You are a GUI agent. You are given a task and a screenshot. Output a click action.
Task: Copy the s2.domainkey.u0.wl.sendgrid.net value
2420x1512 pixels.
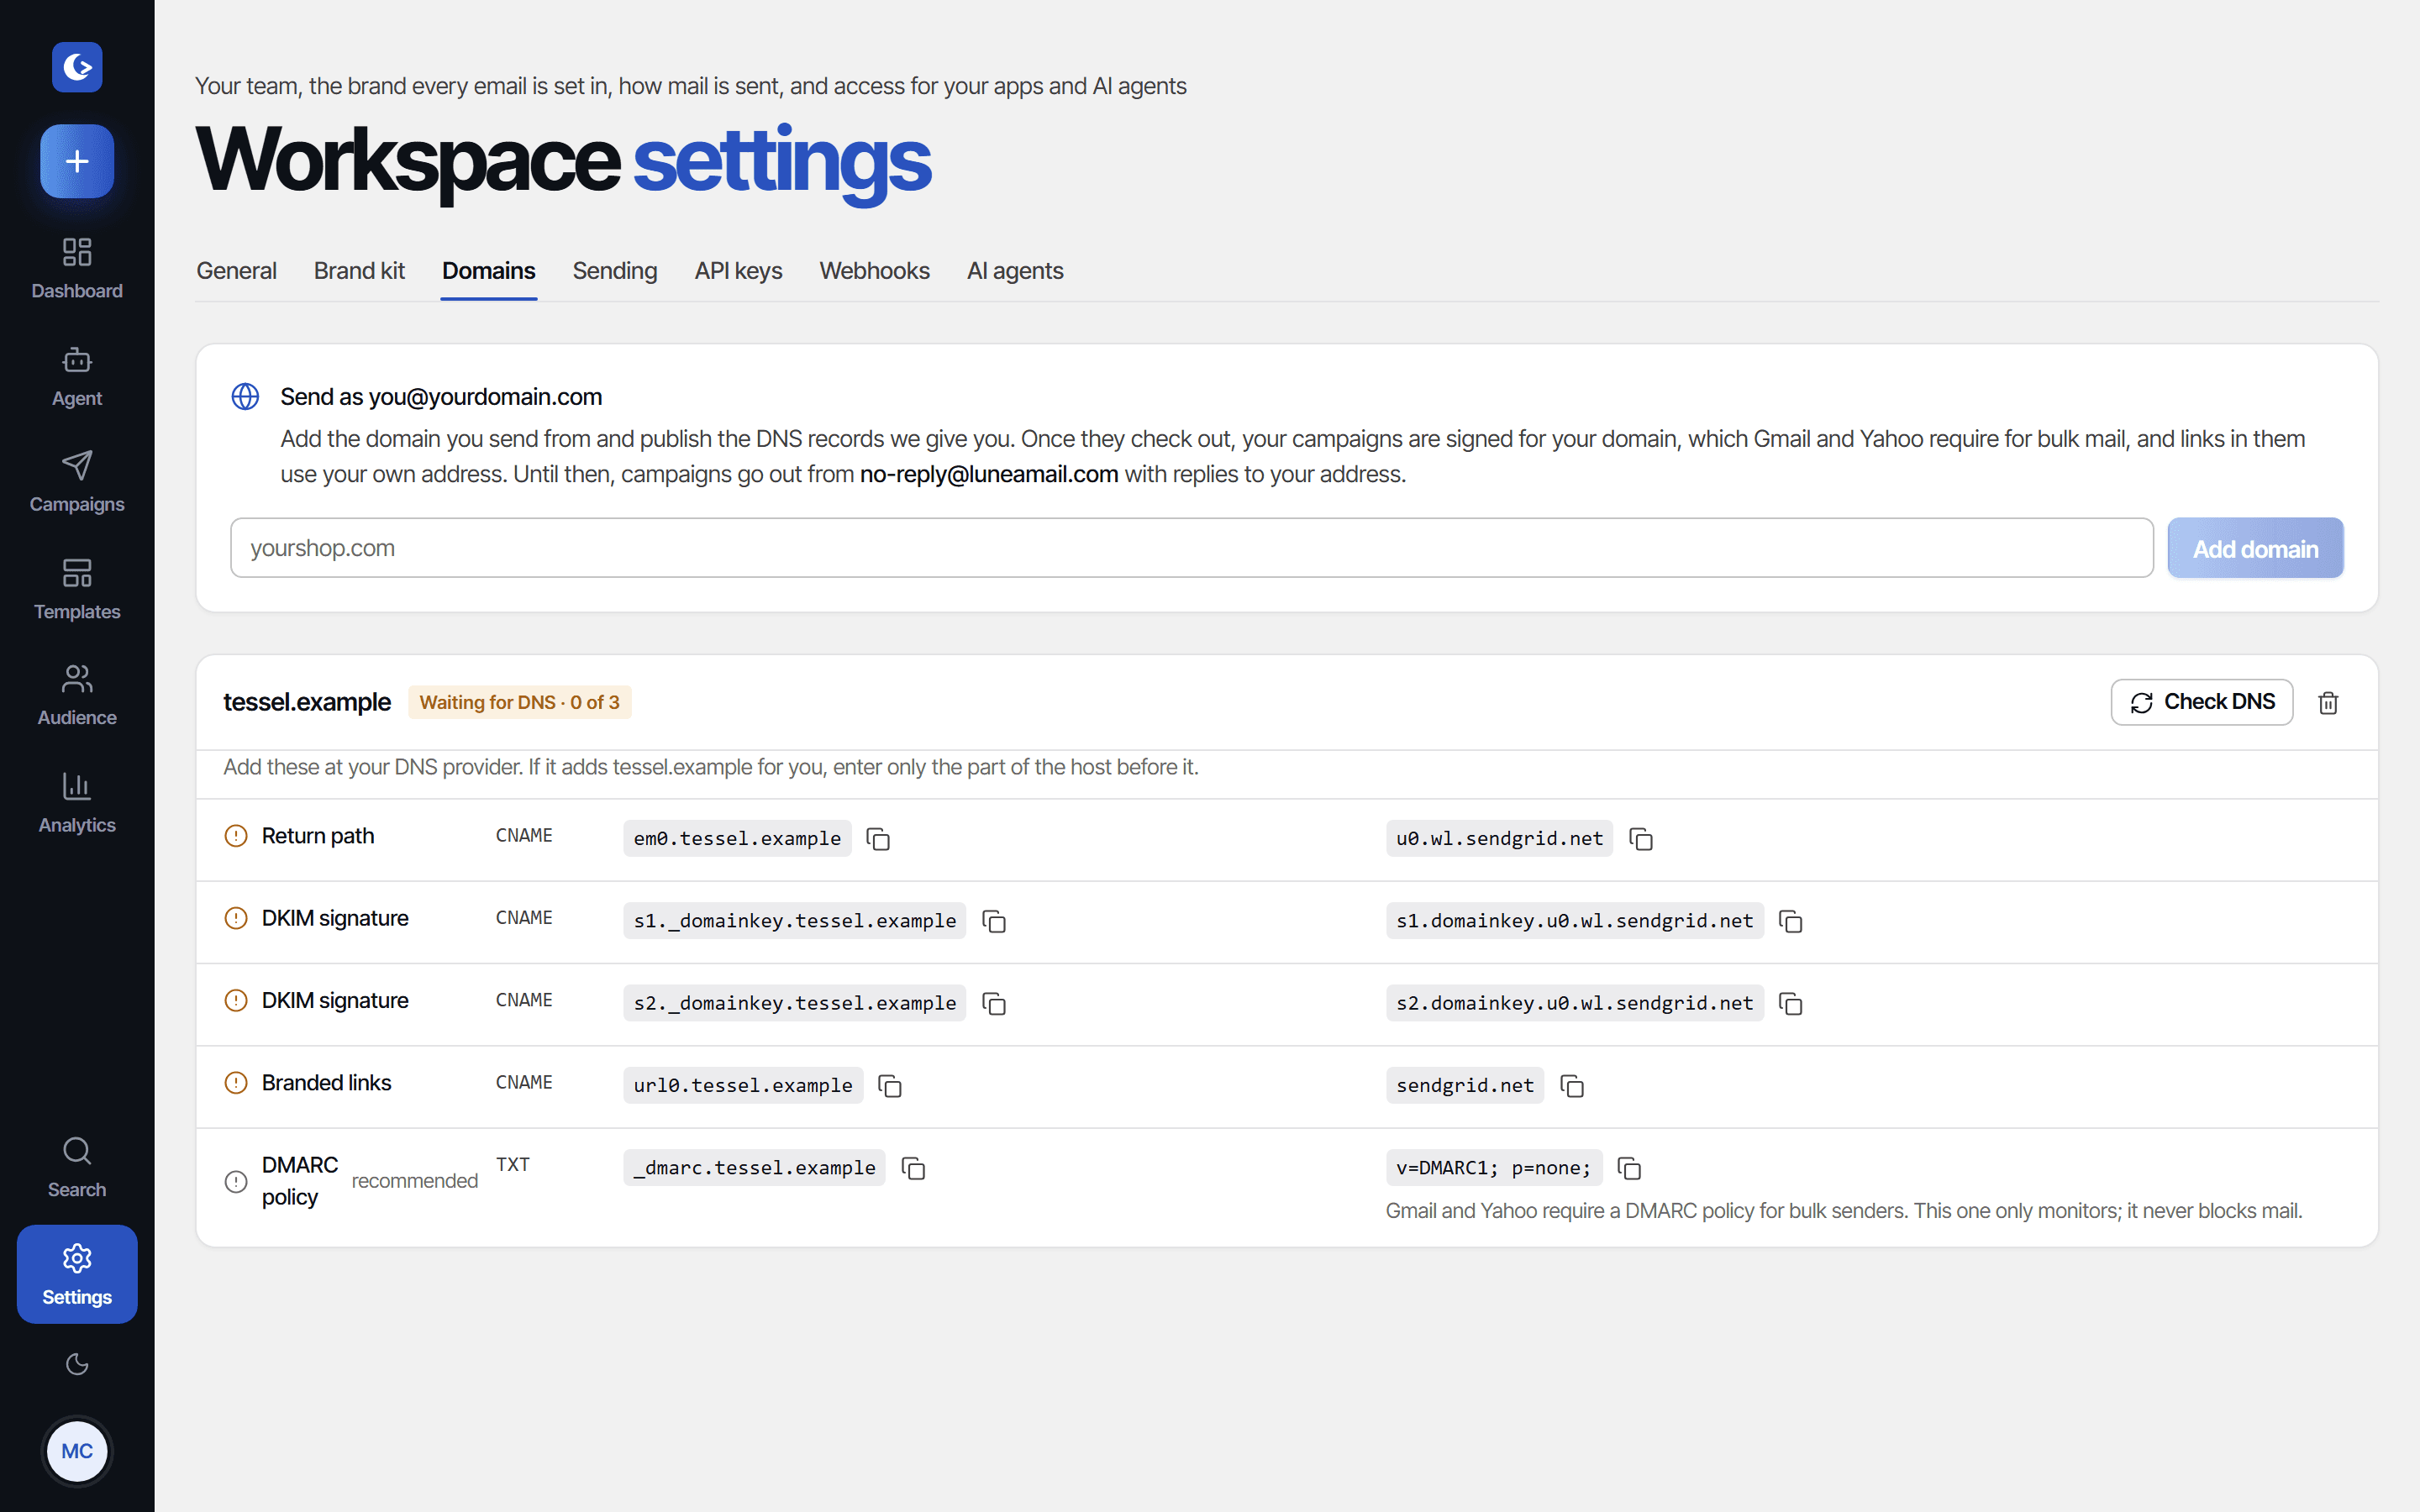pyautogui.click(x=1791, y=1003)
